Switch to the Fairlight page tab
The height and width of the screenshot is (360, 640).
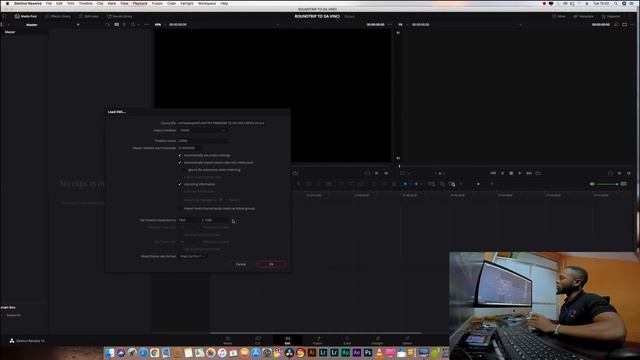377,340
